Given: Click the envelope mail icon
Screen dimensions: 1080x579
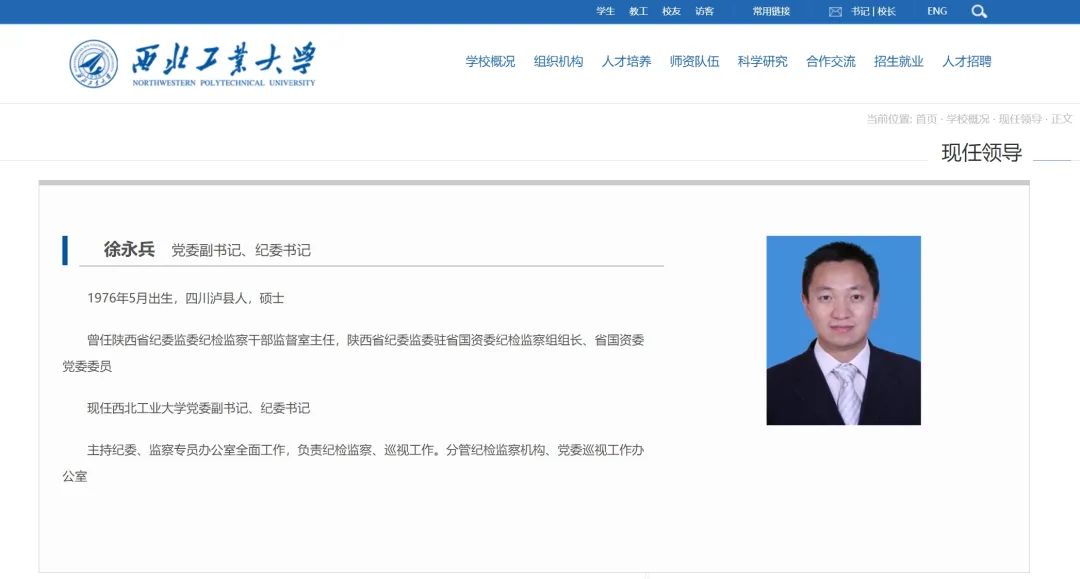Looking at the screenshot, I should (835, 12).
